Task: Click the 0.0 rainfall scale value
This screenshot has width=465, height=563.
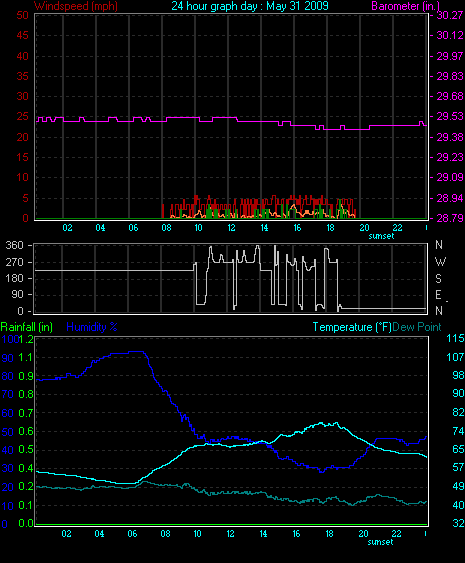Action: (x=26, y=523)
